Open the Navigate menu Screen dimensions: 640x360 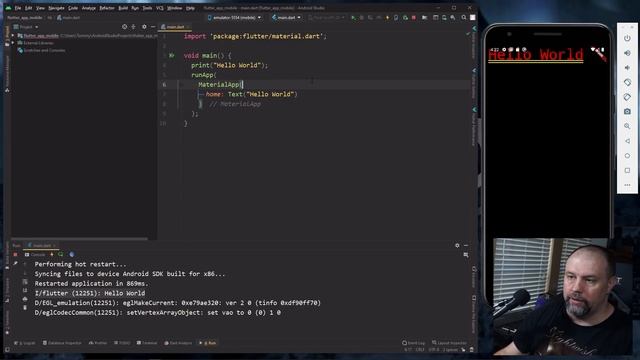tap(56, 8)
